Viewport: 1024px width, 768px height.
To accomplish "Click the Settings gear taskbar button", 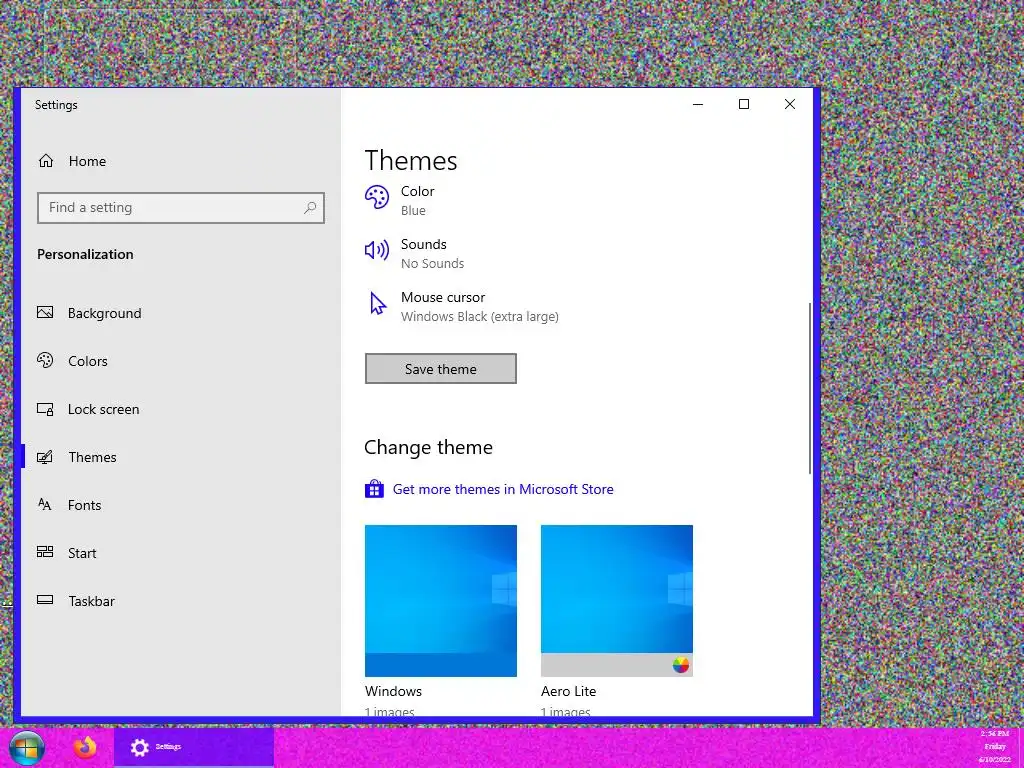I will pos(194,747).
